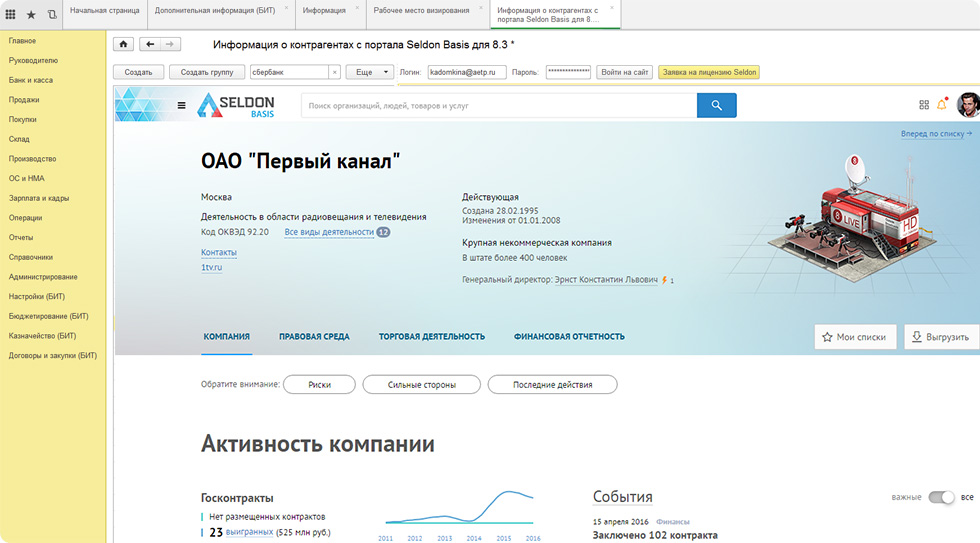Click the favorites star icon
Viewport: 980px width, 543px height.
coord(31,14)
